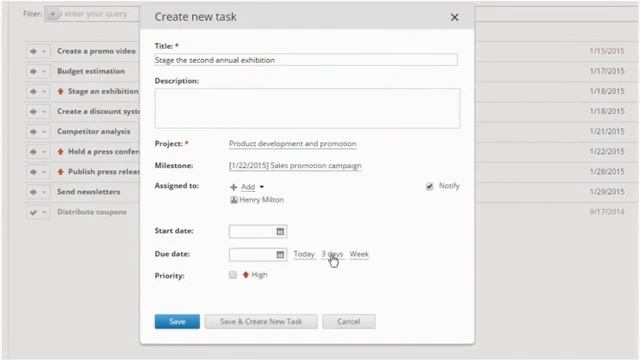This screenshot has width=640, height=360.
Task: Click high priority arrow on Publish press release
Action: [60, 171]
